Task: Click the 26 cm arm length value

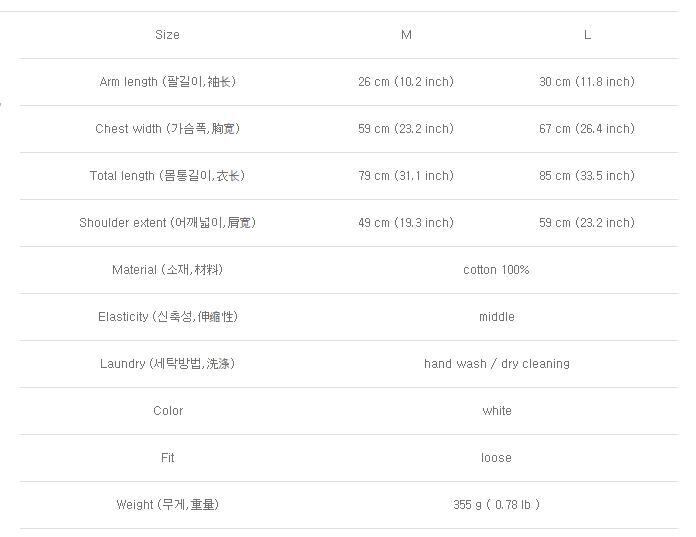Action: click(405, 82)
